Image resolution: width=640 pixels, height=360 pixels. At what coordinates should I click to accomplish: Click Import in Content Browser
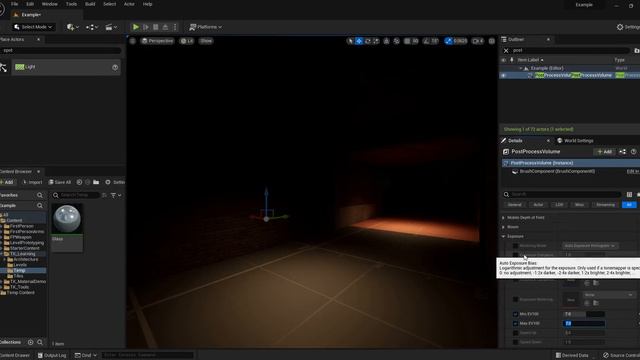pyautogui.click(x=32, y=182)
